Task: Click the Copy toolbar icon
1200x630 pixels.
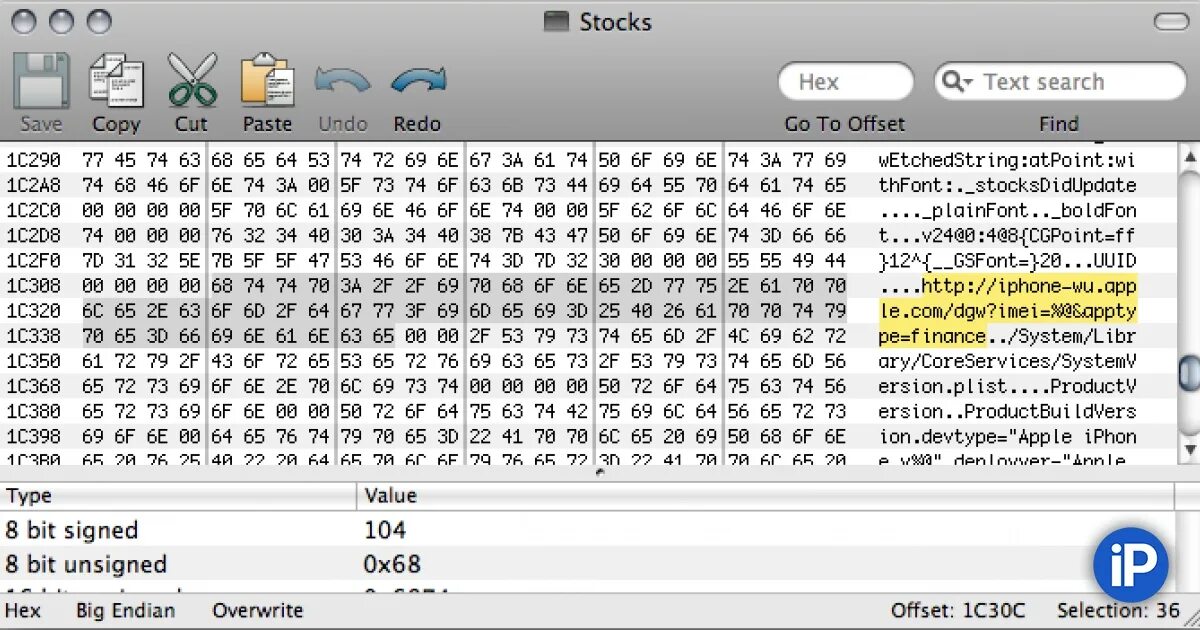Action: click(x=116, y=80)
